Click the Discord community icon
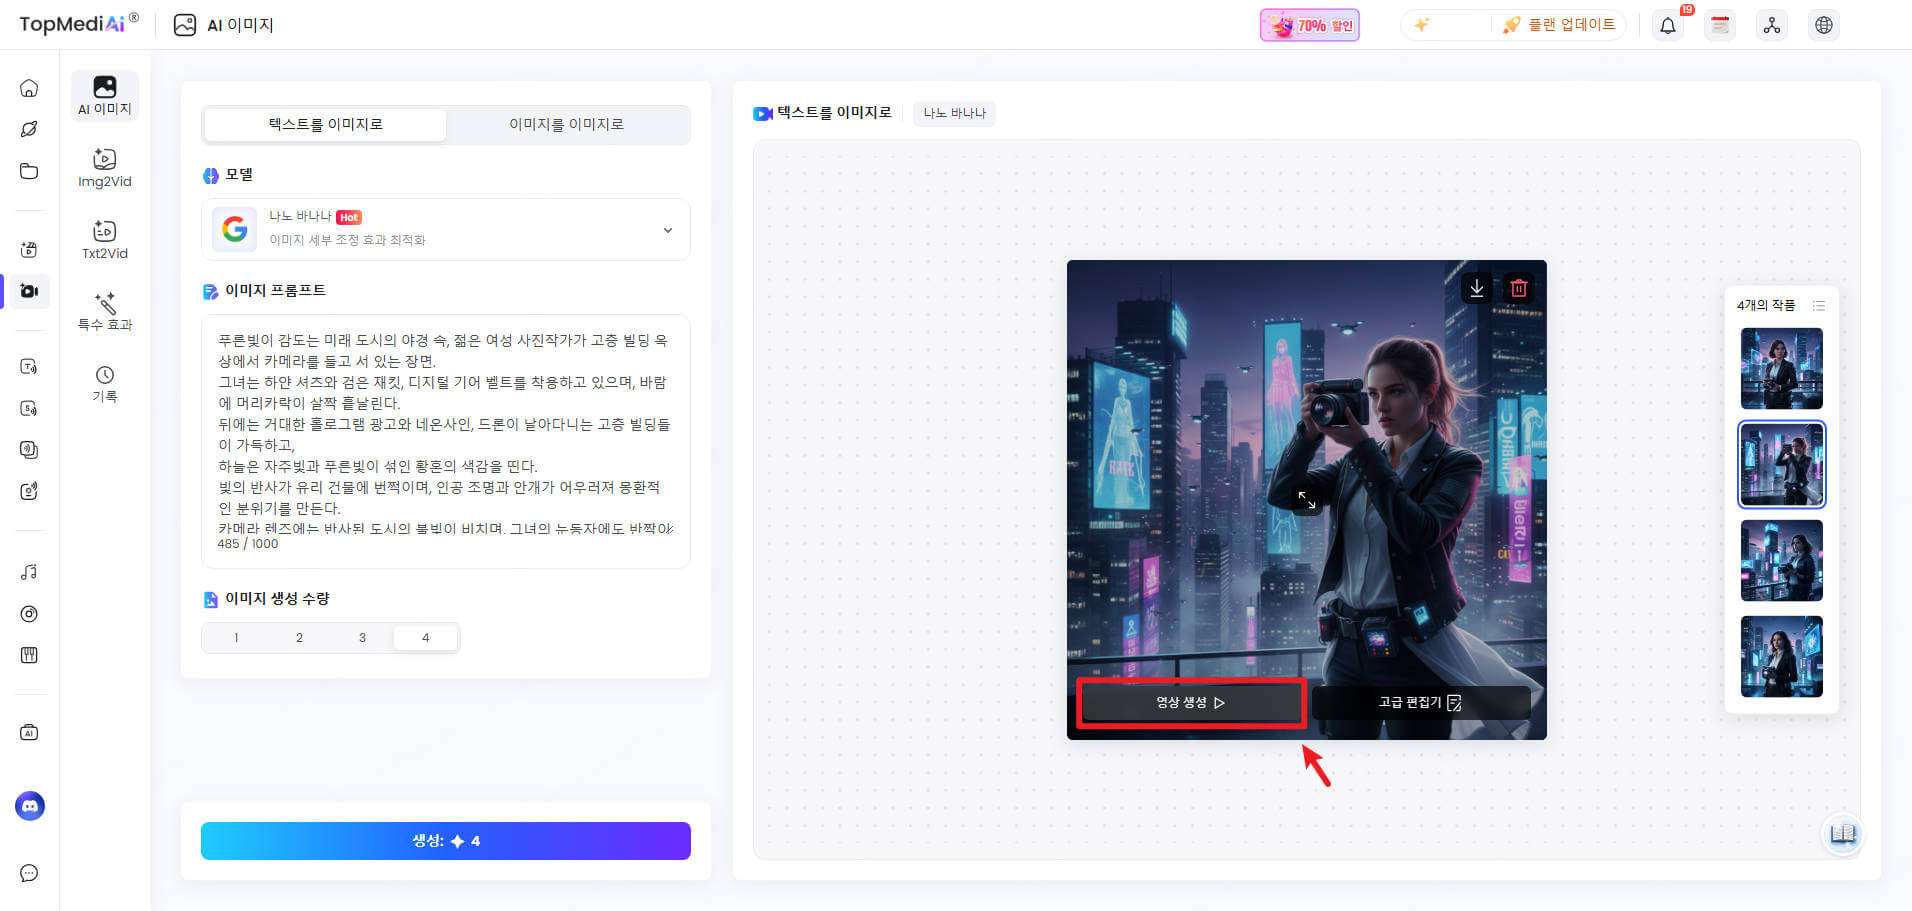This screenshot has height=911, width=1912. (x=30, y=805)
